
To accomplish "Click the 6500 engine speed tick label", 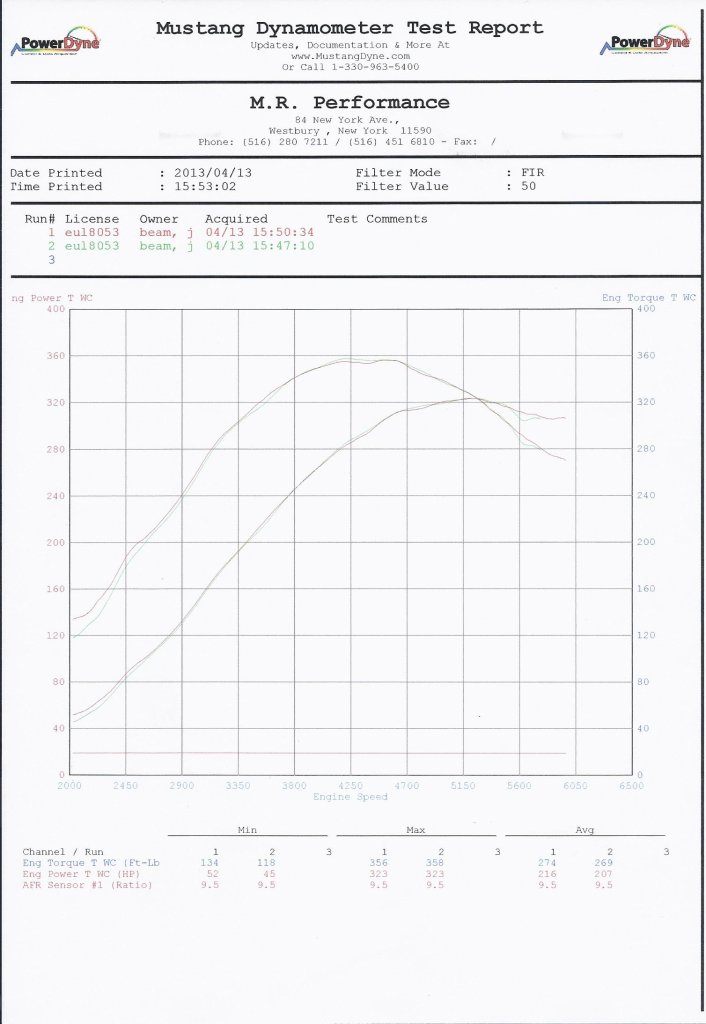I will [632, 786].
